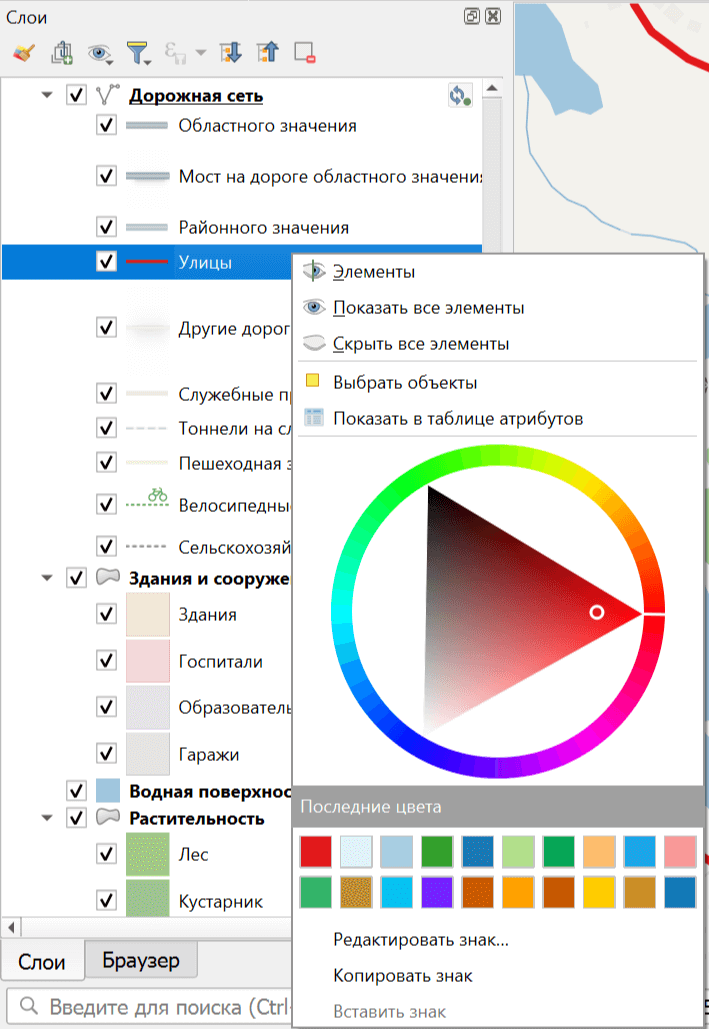This screenshot has width=709, height=1029.
Task: Choose Редактировать знак...
Action: point(497,940)
